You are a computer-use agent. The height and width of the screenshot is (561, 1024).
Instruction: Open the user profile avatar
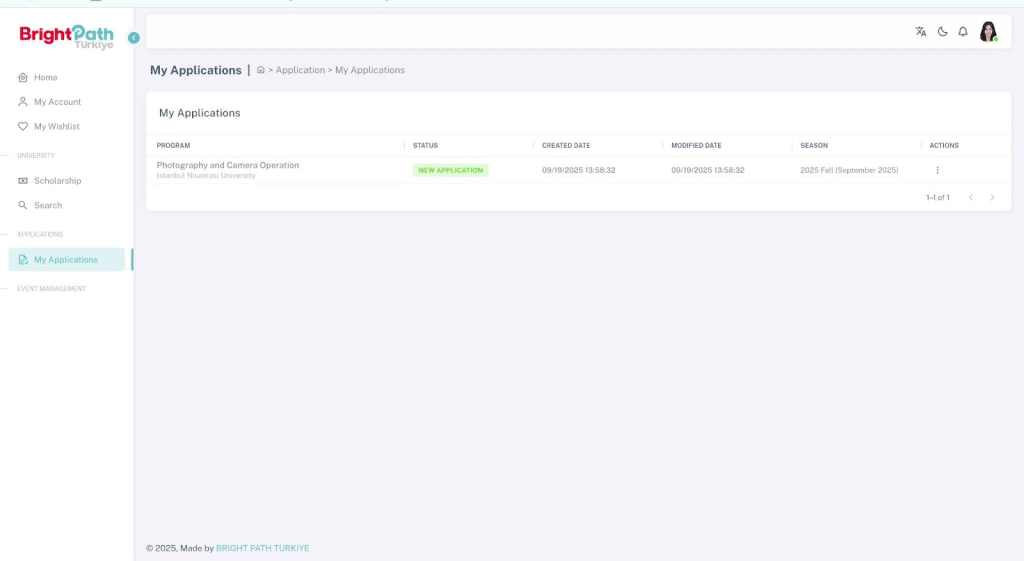click(988, 32)
